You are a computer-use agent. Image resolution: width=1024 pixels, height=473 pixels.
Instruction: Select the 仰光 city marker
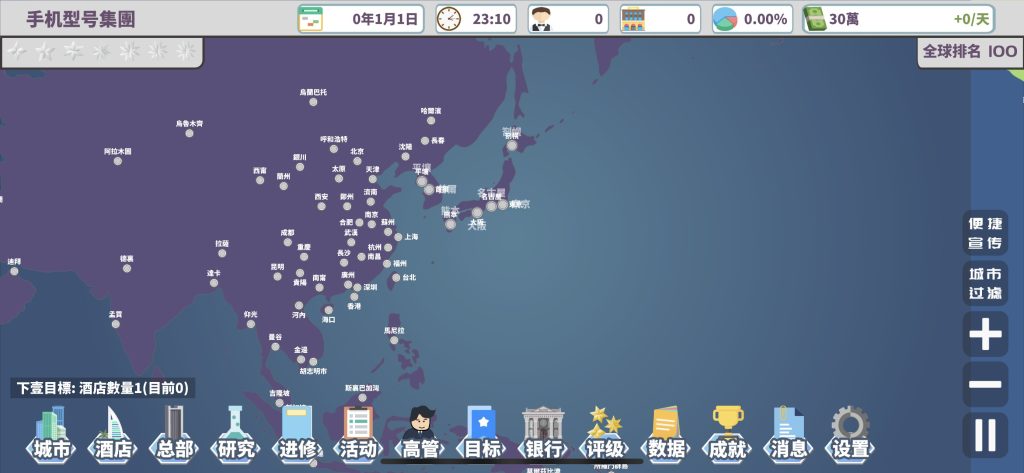pos(251,324)
